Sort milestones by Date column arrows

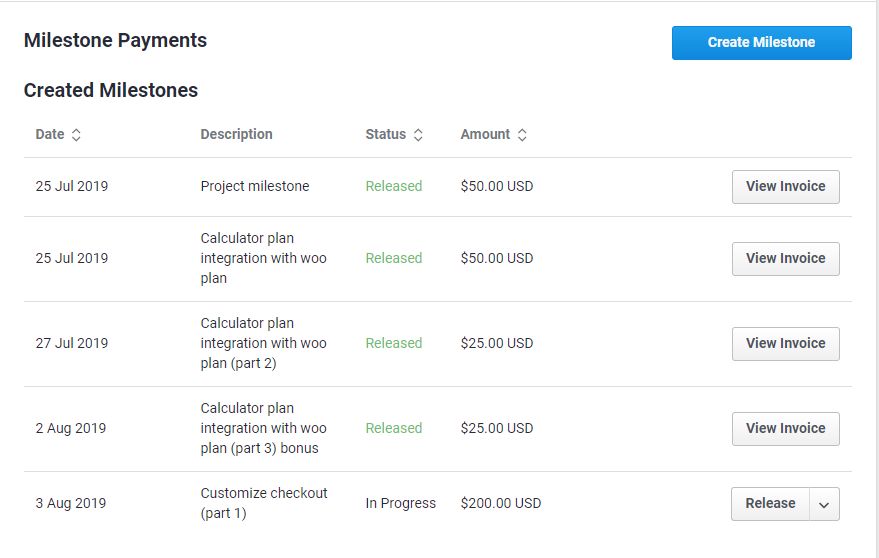click(76, 135)
